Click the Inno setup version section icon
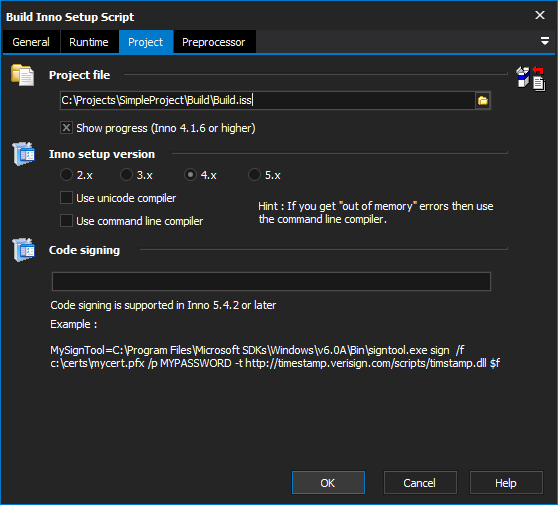This screenshot has height=505, width=558. (x=23, y=154)
